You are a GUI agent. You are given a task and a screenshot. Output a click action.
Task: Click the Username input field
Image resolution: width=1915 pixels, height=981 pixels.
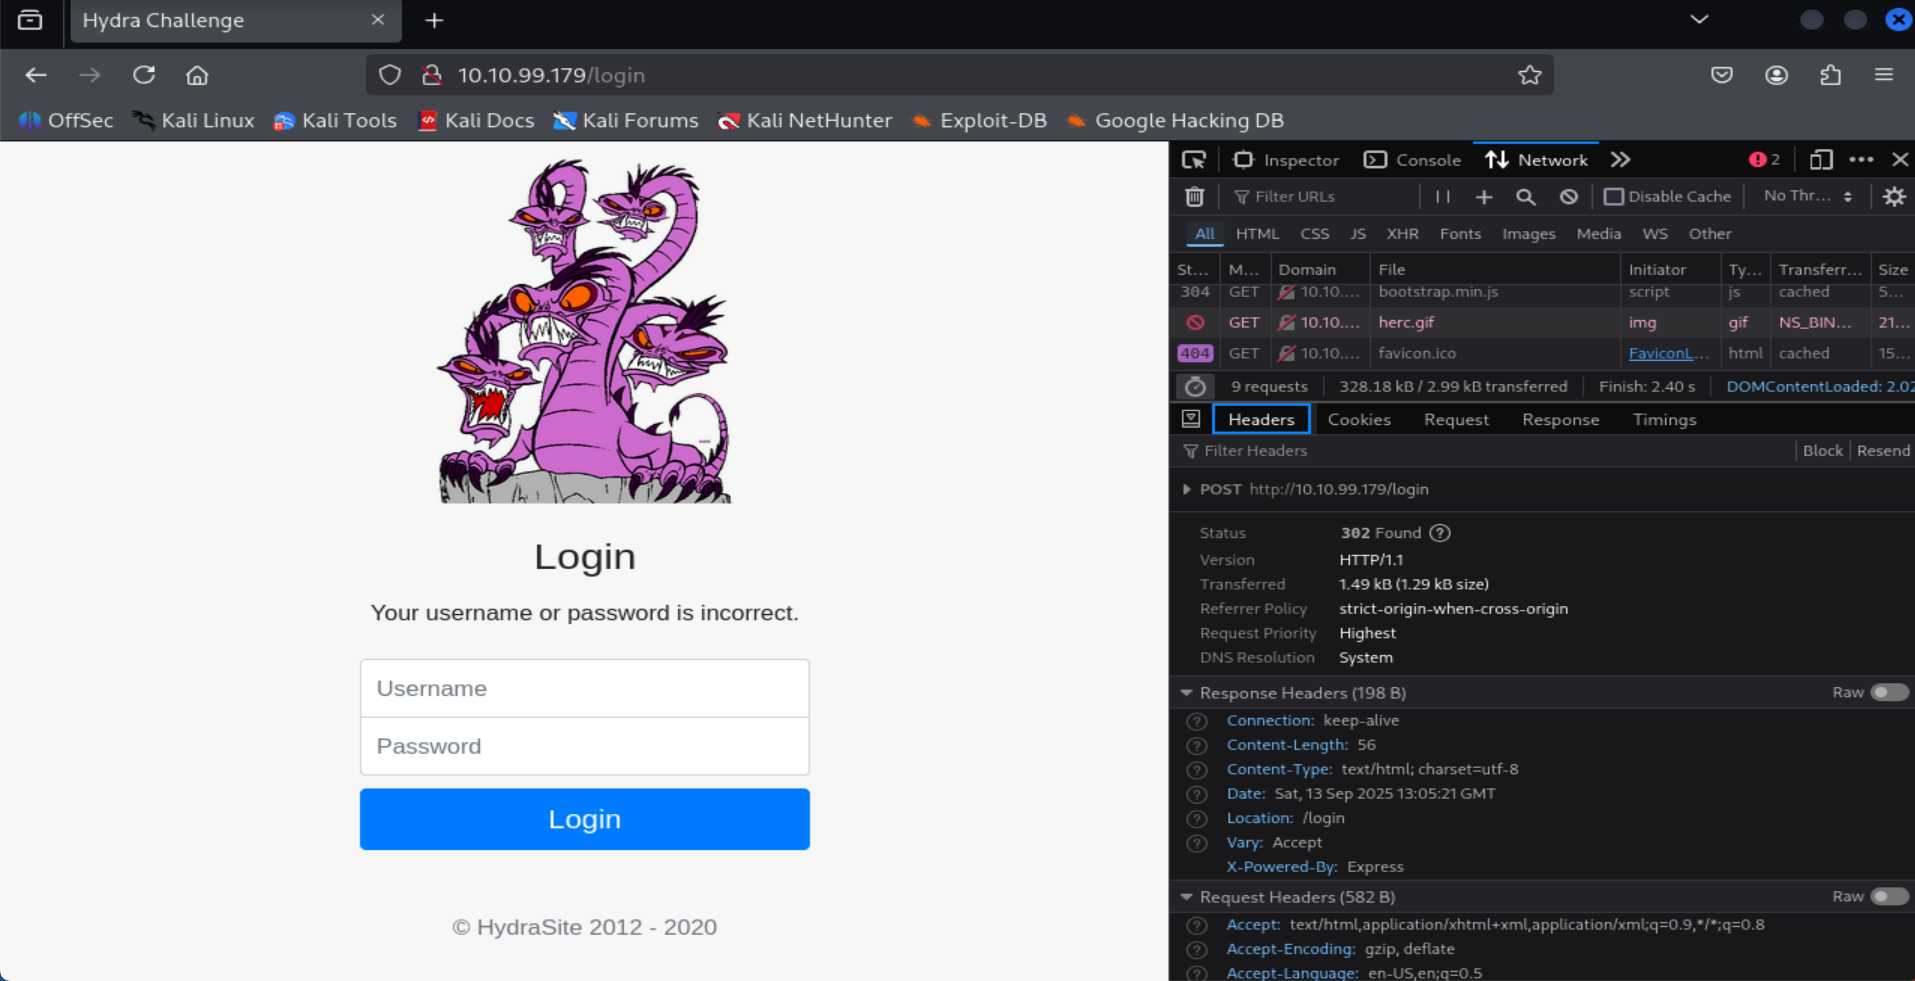[584, 688]
